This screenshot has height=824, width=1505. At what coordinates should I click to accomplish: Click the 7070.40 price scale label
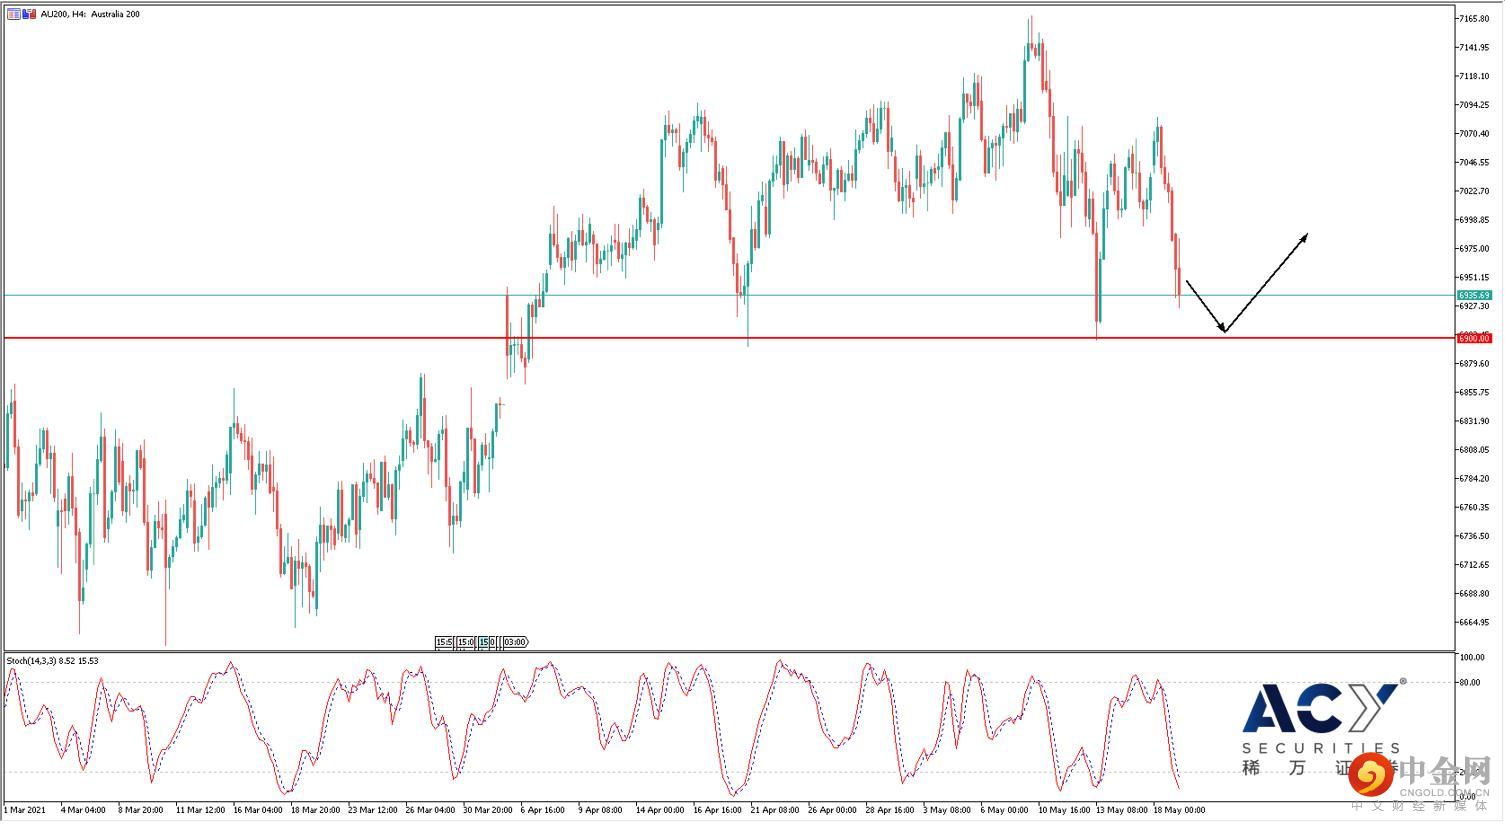pyautogui.click(x=1474, y=134)
